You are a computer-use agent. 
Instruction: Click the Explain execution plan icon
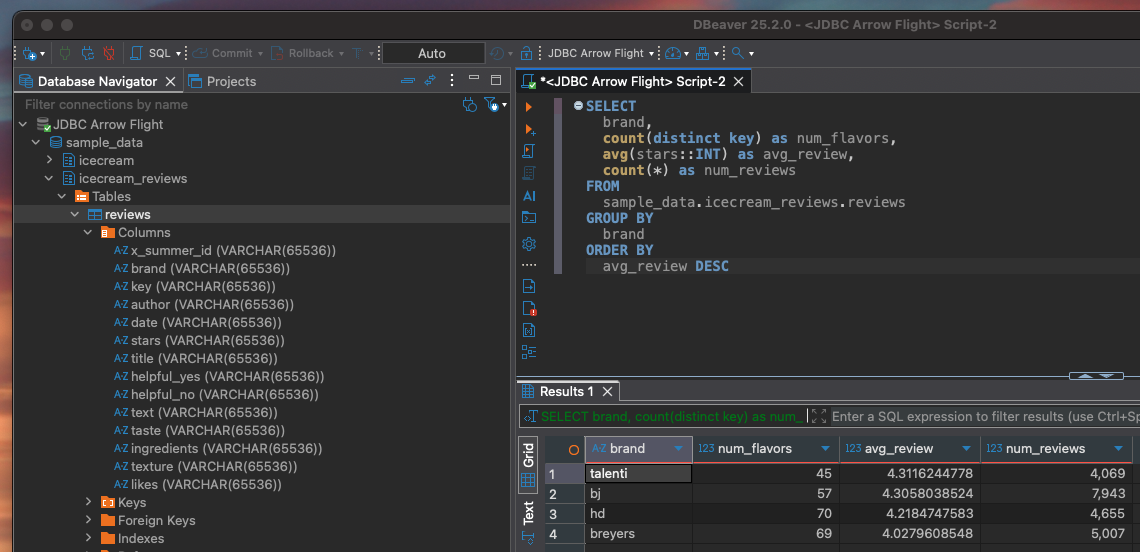tap(529, 173)
